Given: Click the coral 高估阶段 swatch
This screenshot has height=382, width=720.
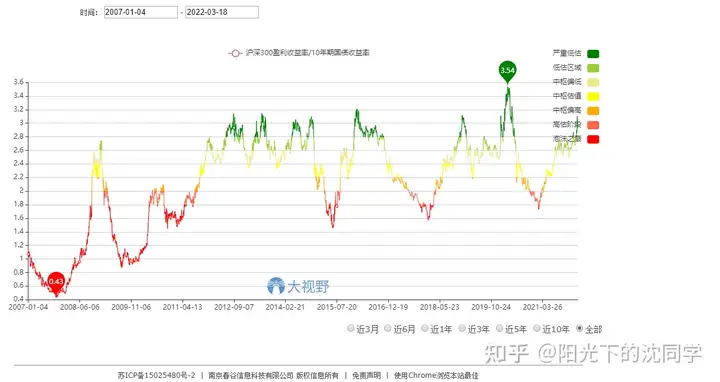Looking at the screenshot, I should tap(593, 125).
